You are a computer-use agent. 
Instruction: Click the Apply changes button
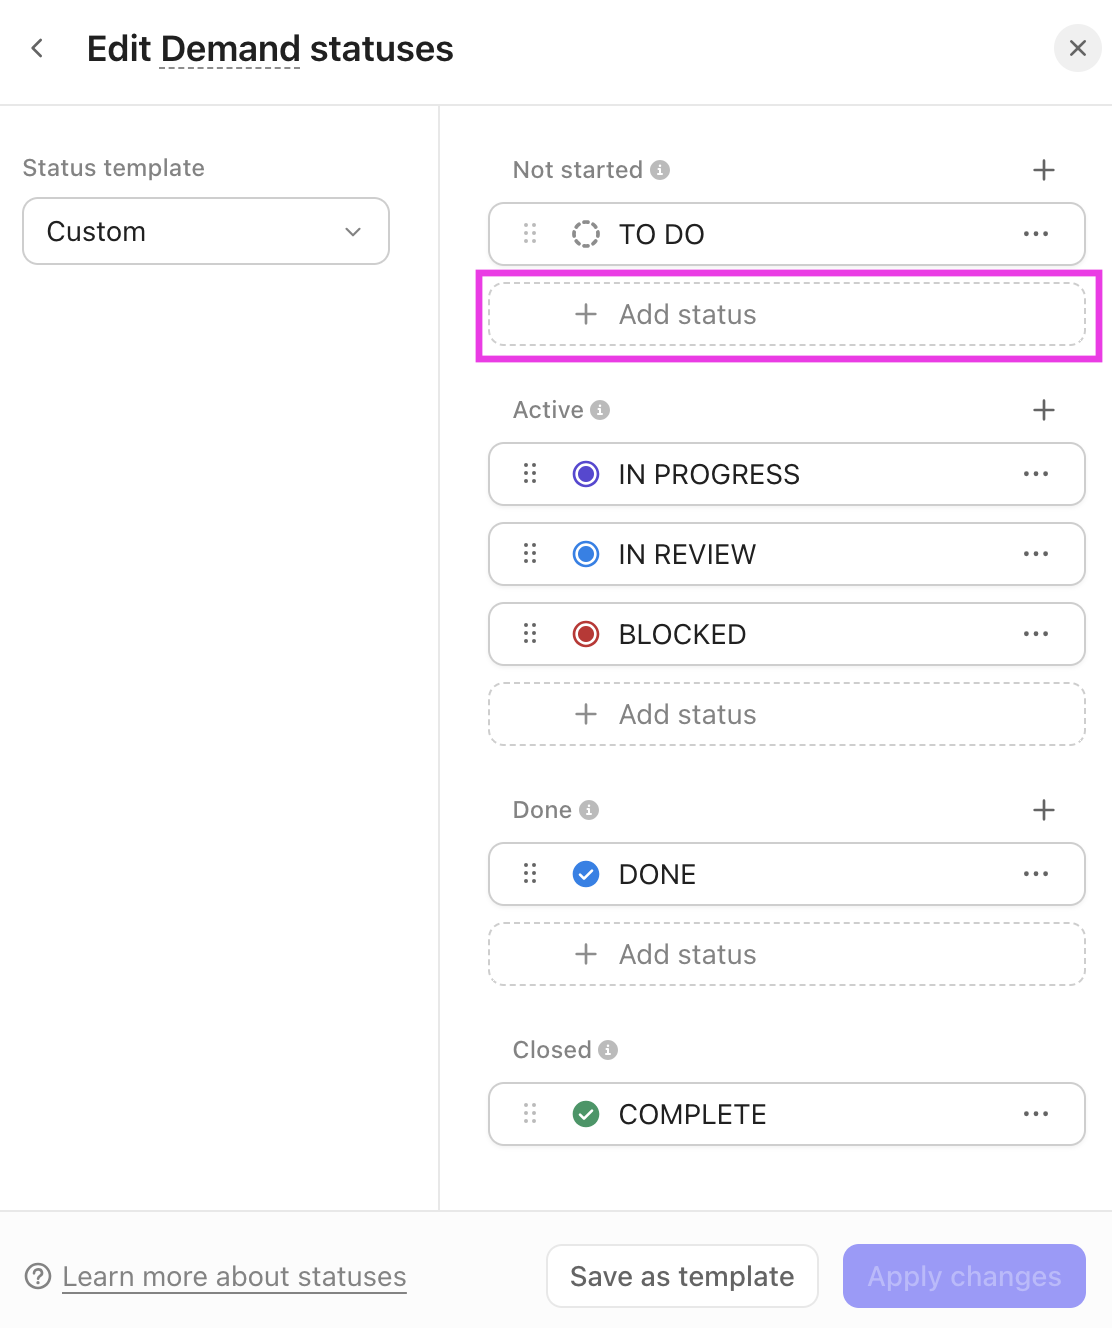pyautogui.click(x=963, y=1276)
